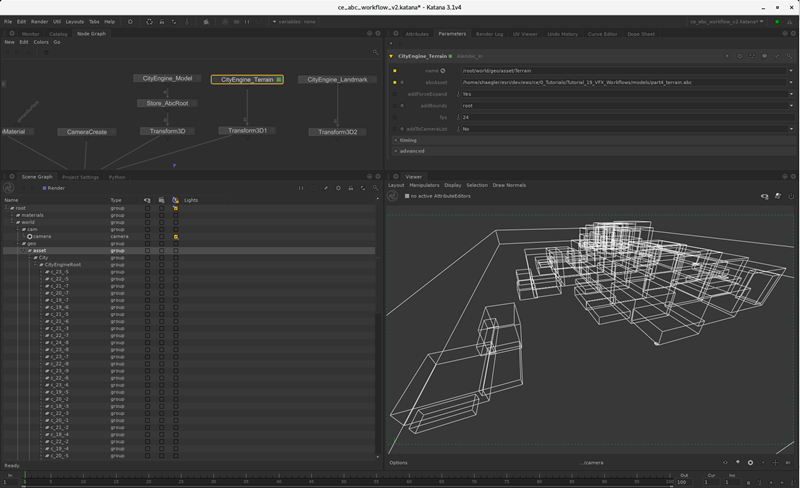Click the timeline ruler near frame 25

[181, 481]
